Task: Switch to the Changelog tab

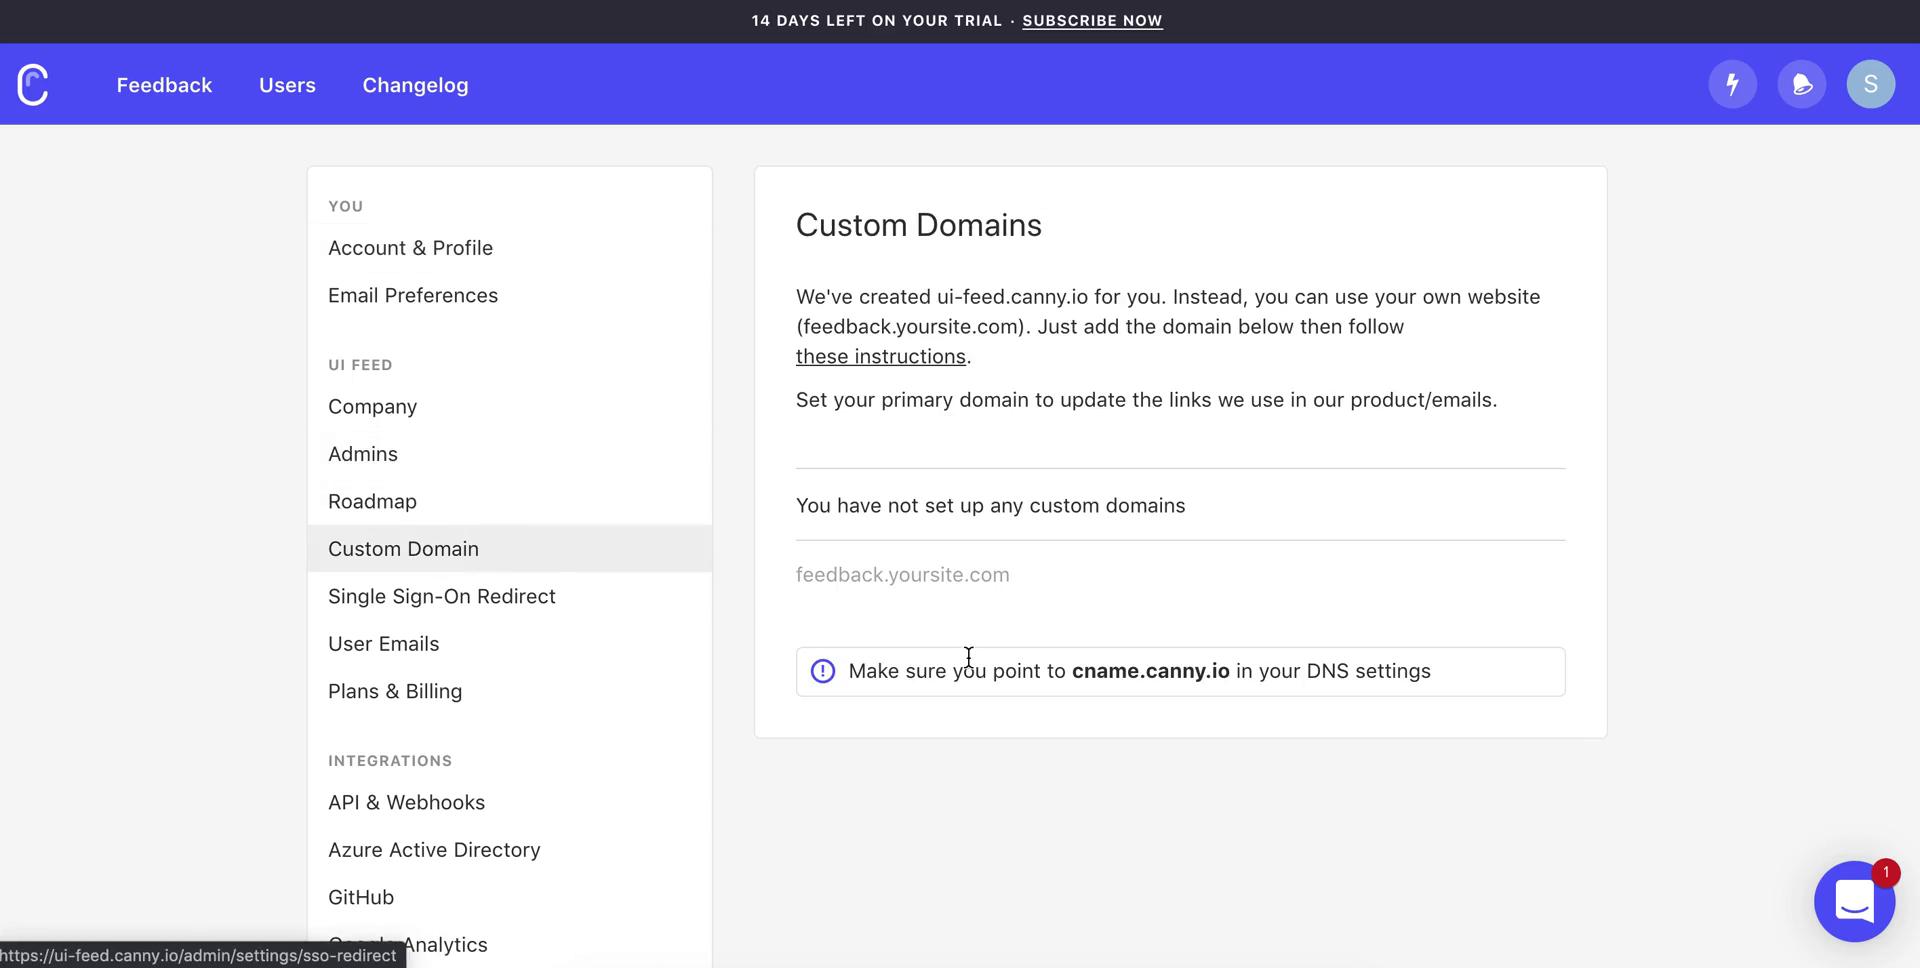Action: tap(415, 85)
